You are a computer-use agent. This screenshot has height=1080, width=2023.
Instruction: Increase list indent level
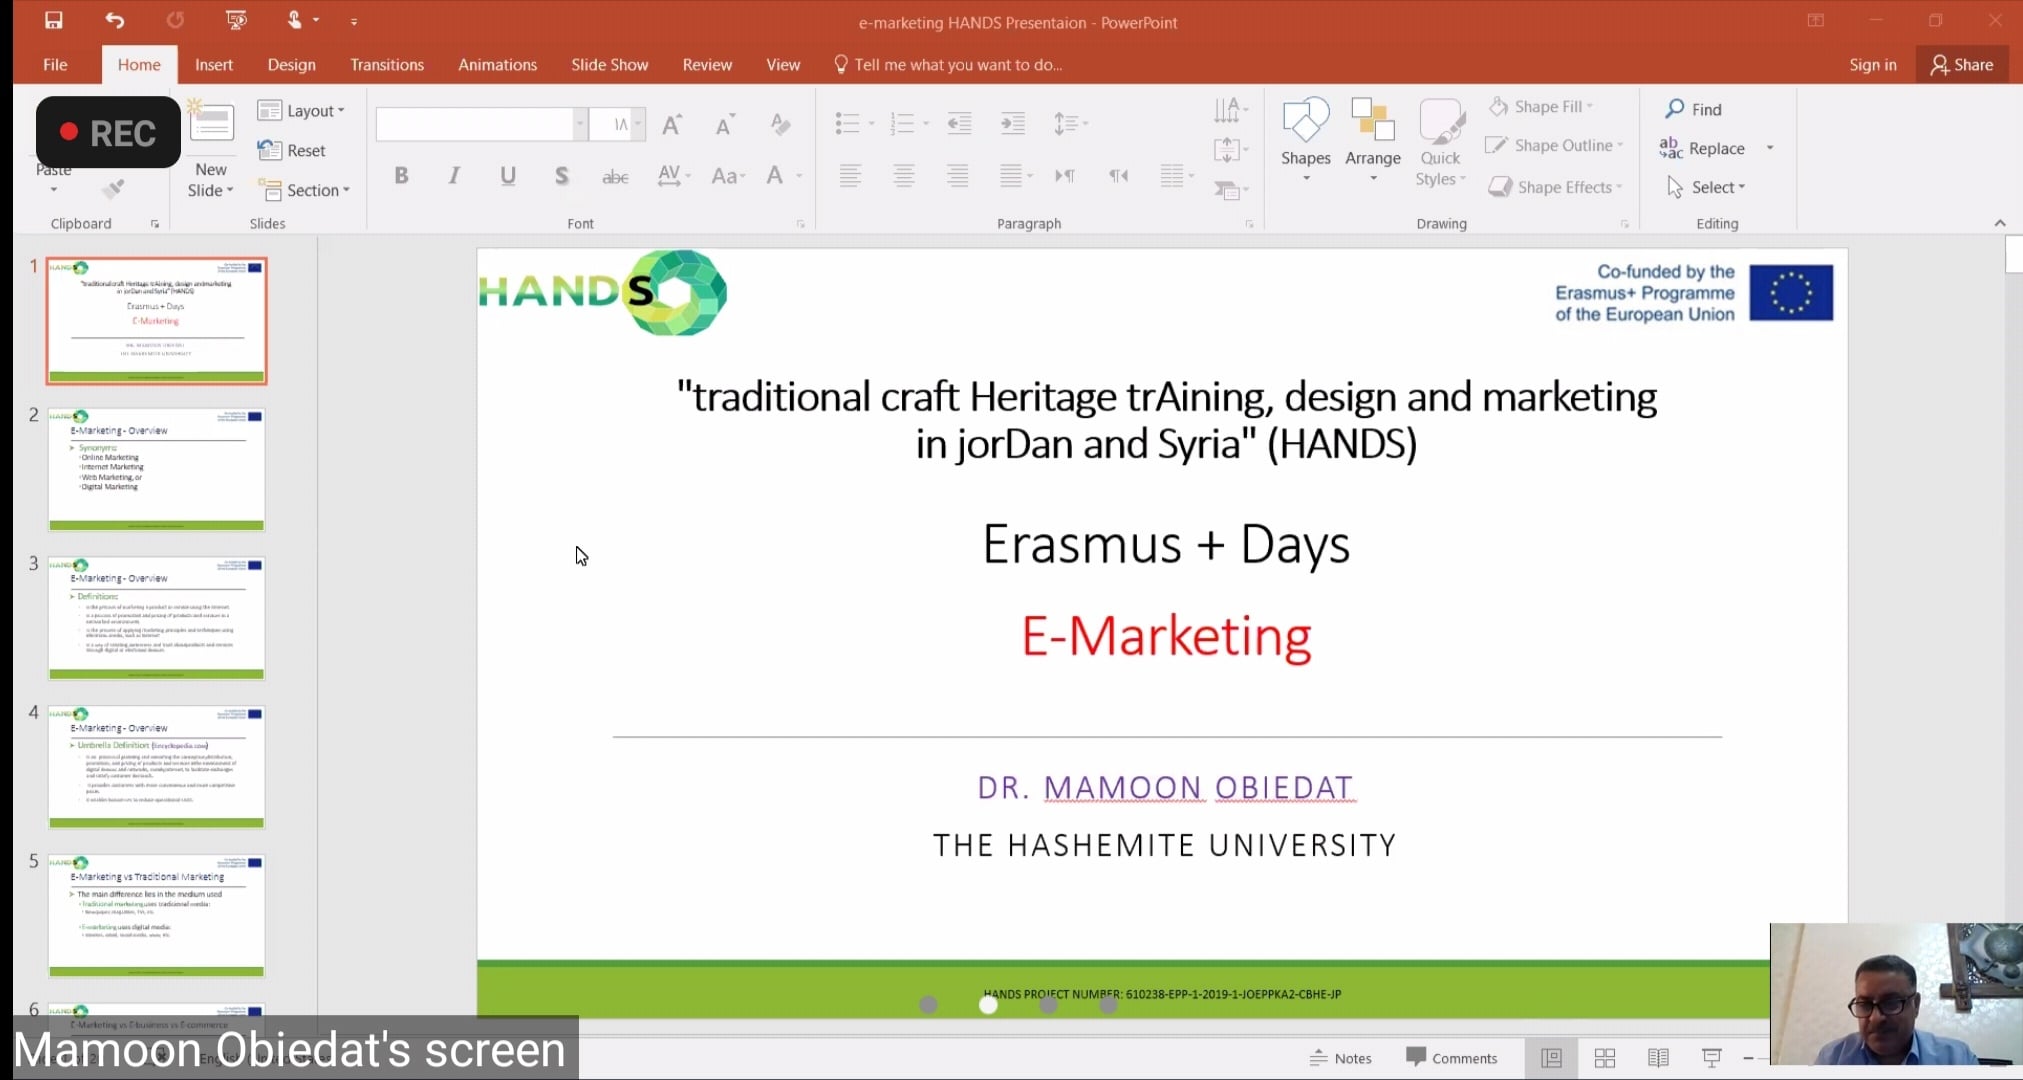coord(1013,123)
